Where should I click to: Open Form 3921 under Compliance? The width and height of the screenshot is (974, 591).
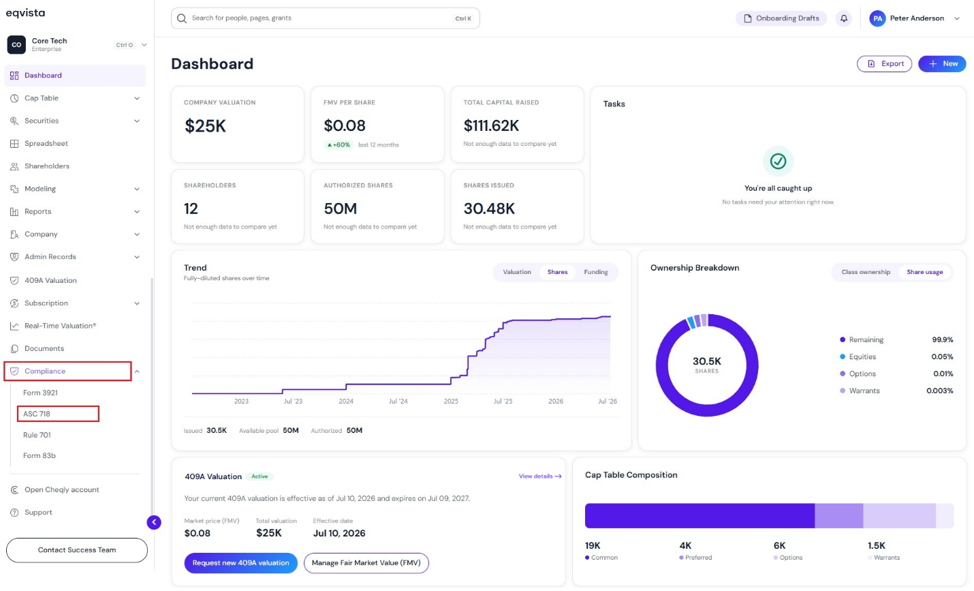(x=40, y=393)
